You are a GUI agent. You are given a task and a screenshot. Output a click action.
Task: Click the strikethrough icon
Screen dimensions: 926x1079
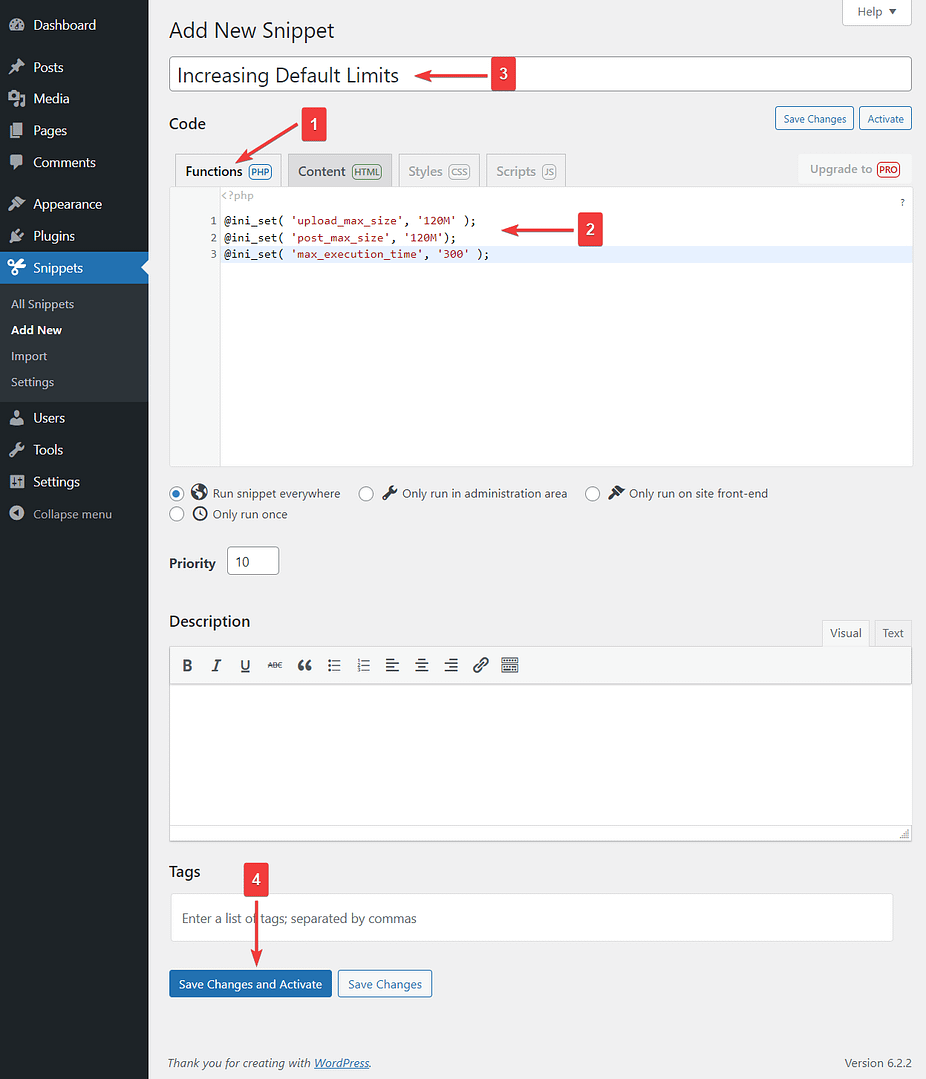(x=275, y=665)
